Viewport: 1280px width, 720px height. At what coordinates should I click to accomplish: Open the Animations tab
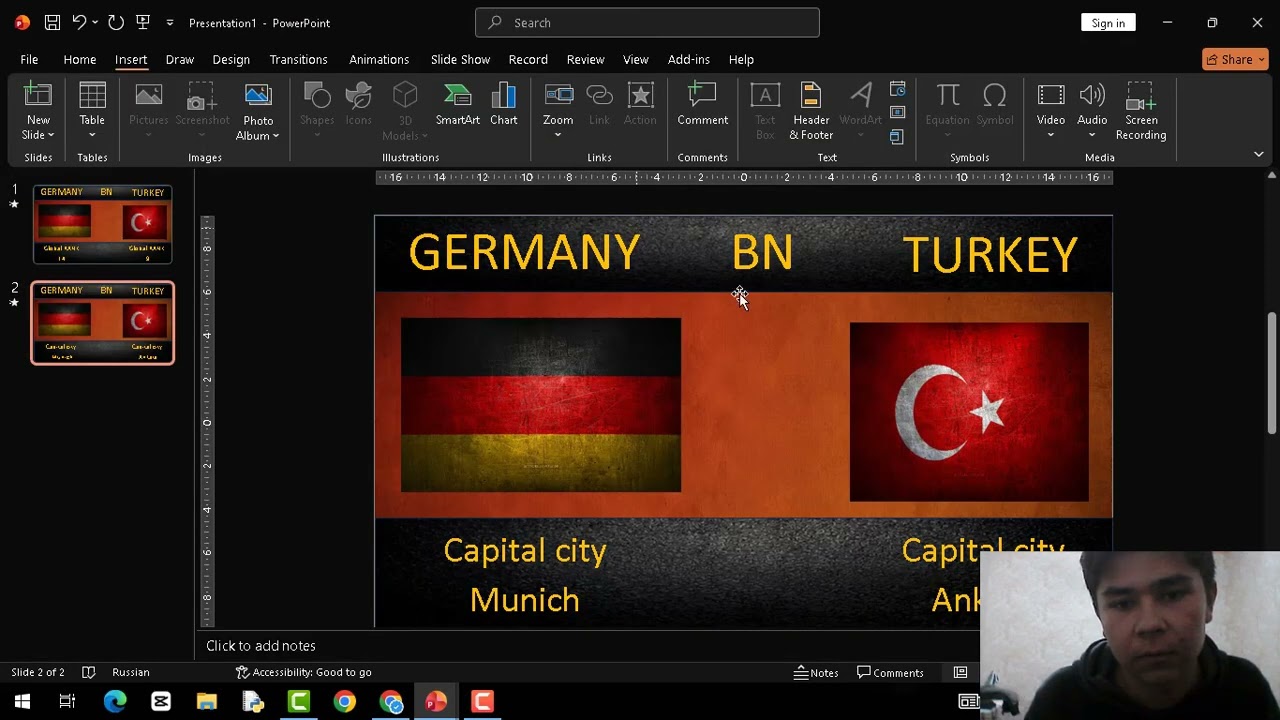coord(379,59)
